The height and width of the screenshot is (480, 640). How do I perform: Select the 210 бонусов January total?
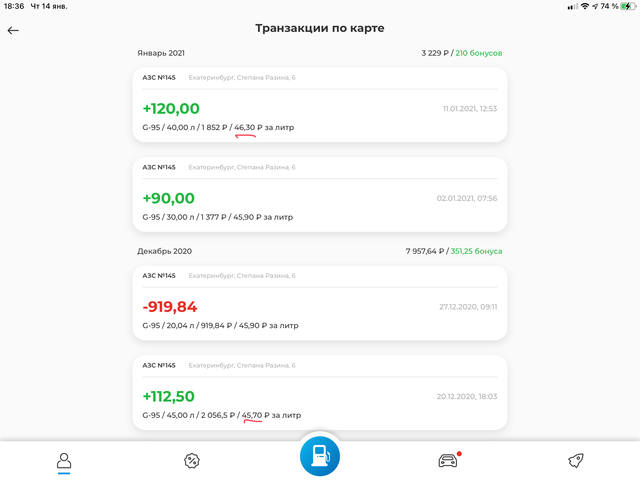click(479, 53)
